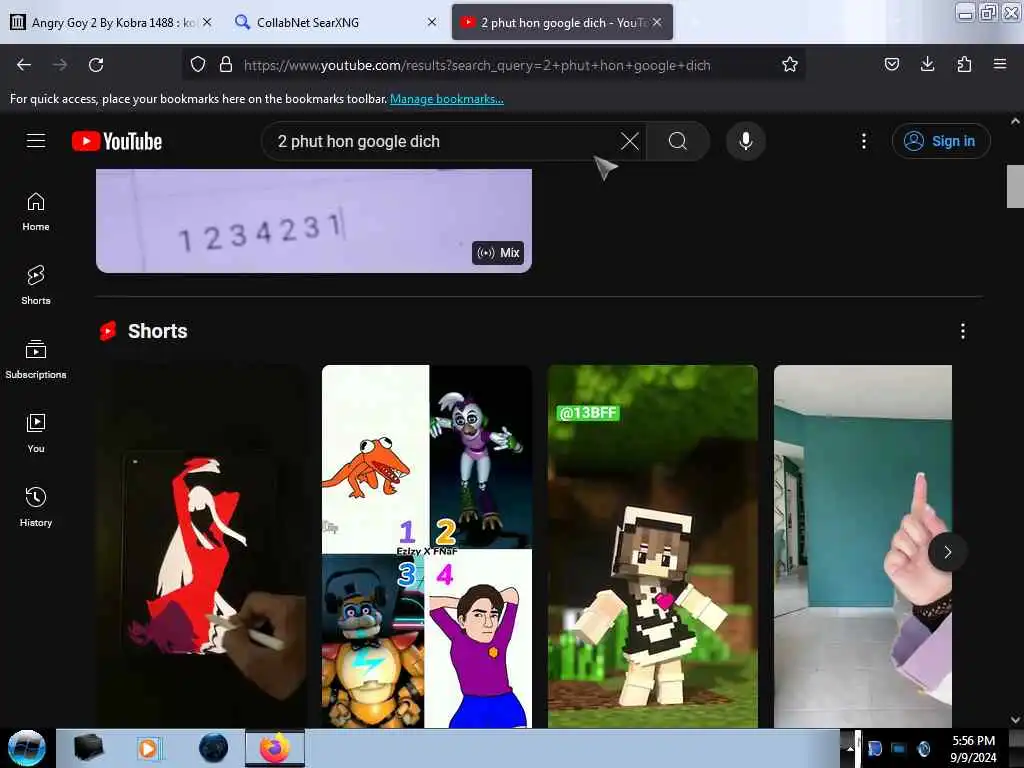Image resolution: width=1024 pixels, height=768 pixels.
Task: Click Firefox in the taskbar
Action: tap(275, 749)
